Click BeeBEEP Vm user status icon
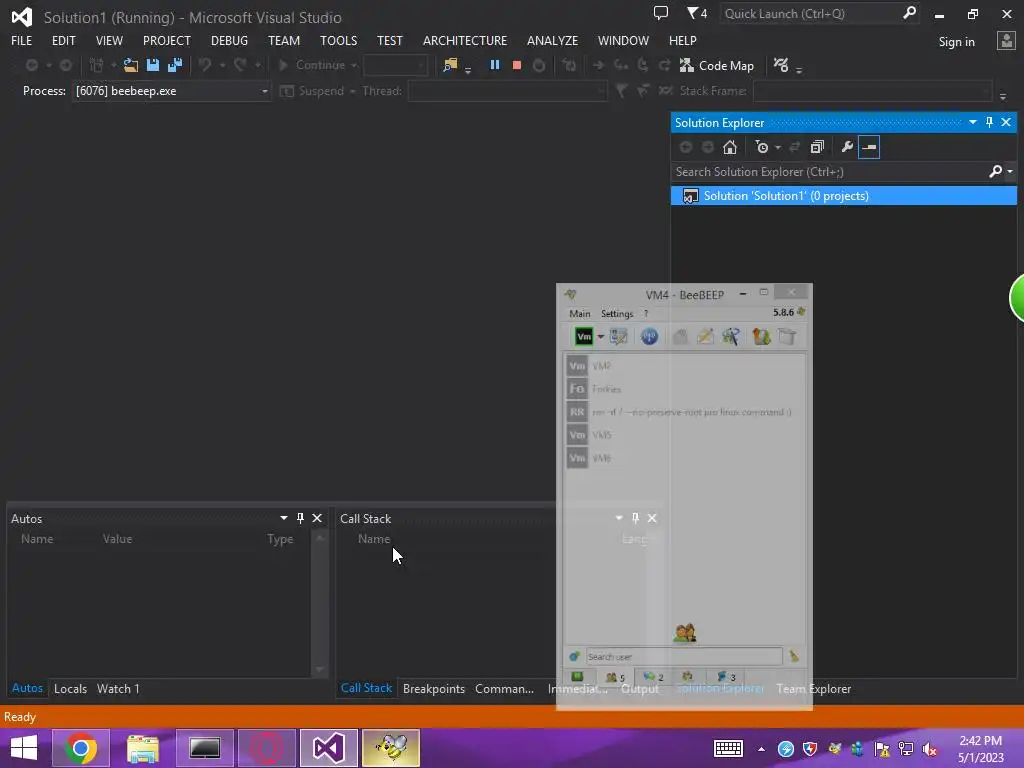Image resolution: width=1024 pixels, height=768 pixels. click(584, 337)
